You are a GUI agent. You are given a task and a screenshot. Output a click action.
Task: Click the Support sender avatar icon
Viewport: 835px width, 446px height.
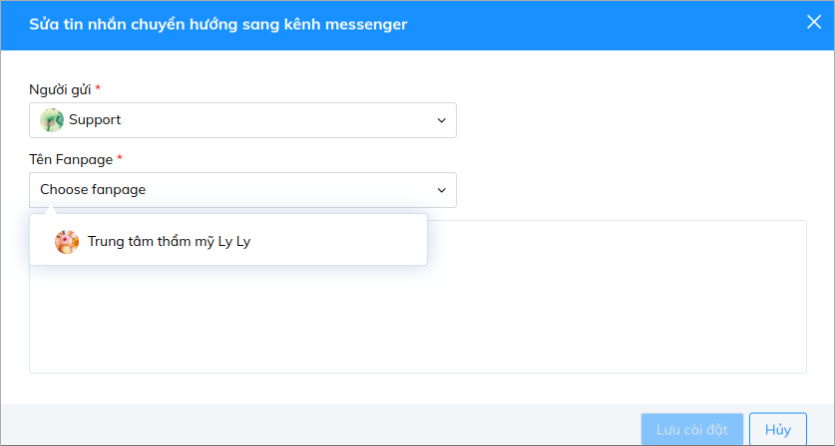(x=52, y=120)
